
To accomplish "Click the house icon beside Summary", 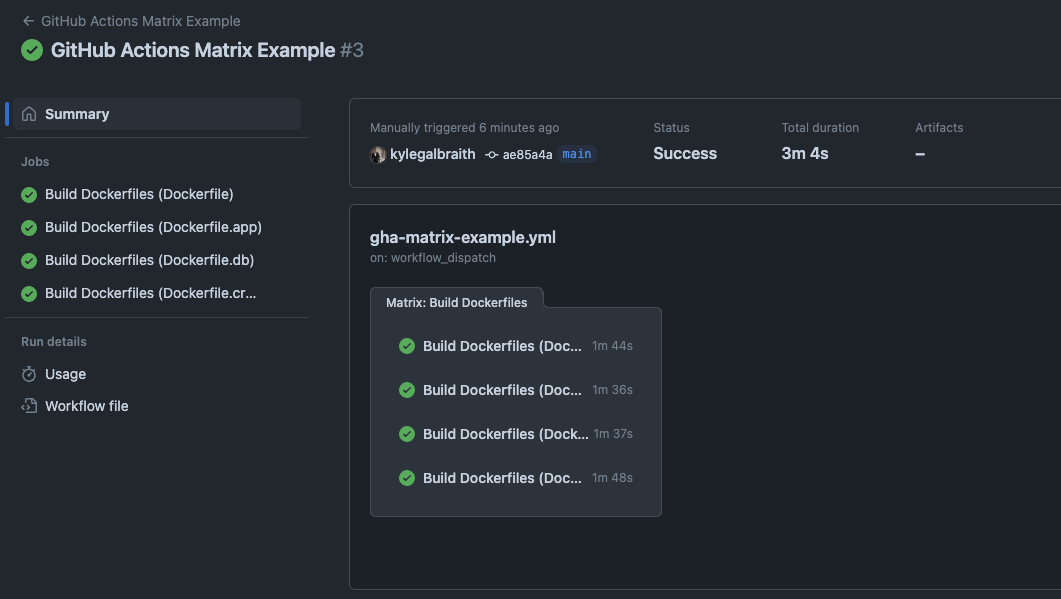I will pos(28,113).
